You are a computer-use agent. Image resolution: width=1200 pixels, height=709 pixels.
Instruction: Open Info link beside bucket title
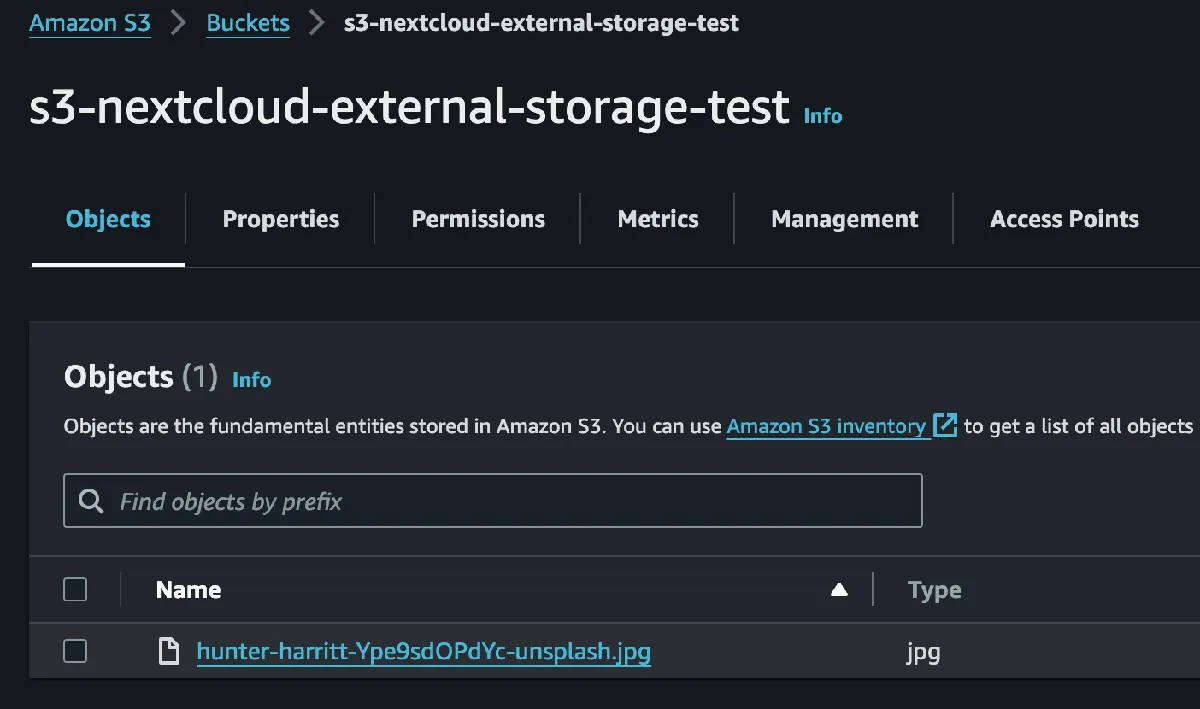pos(823,116)
